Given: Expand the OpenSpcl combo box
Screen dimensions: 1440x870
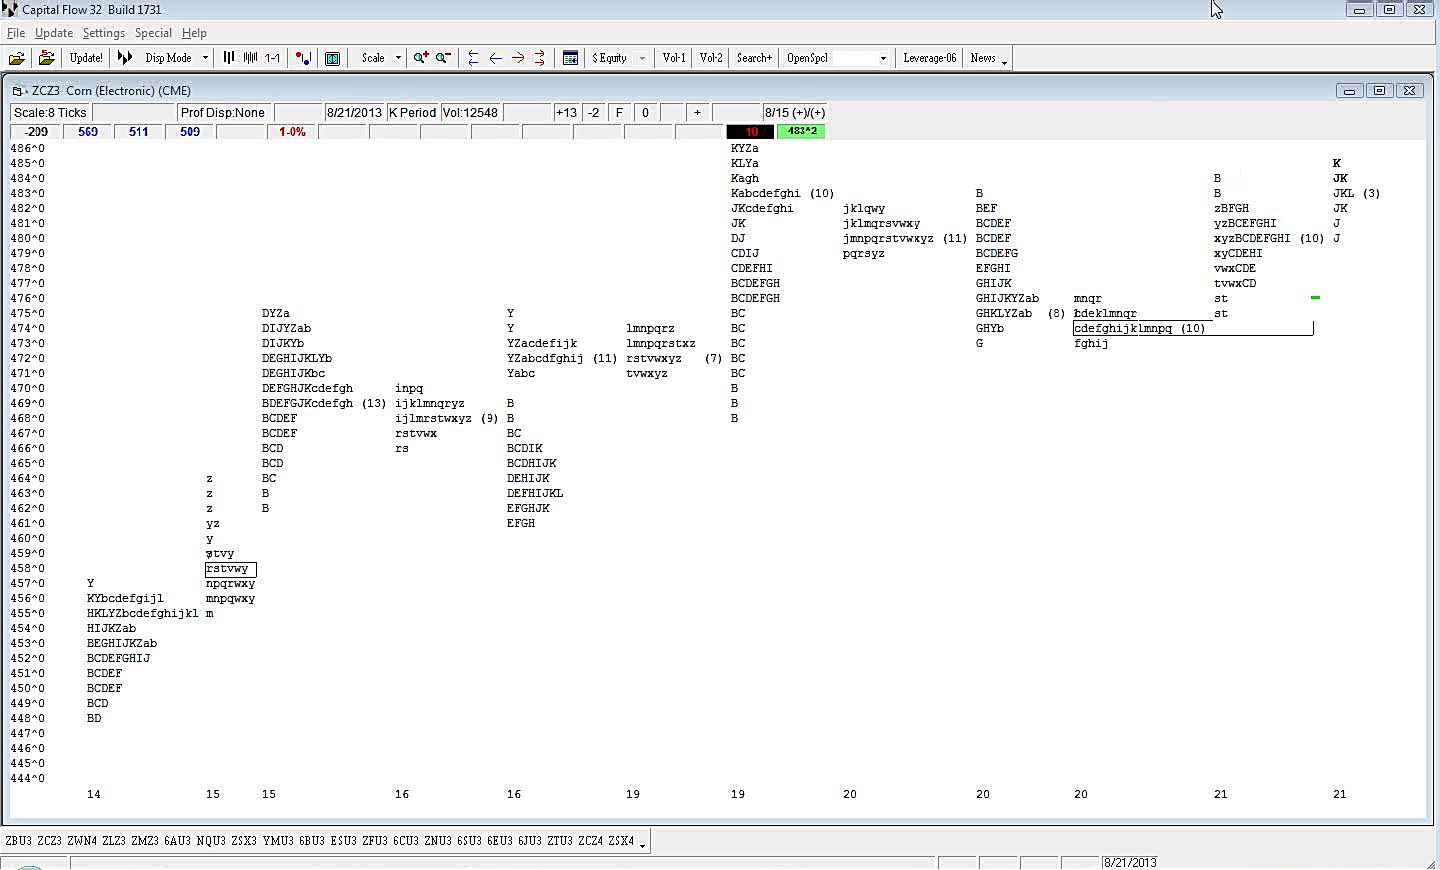Looking at the screenshot, I should 882,58.
